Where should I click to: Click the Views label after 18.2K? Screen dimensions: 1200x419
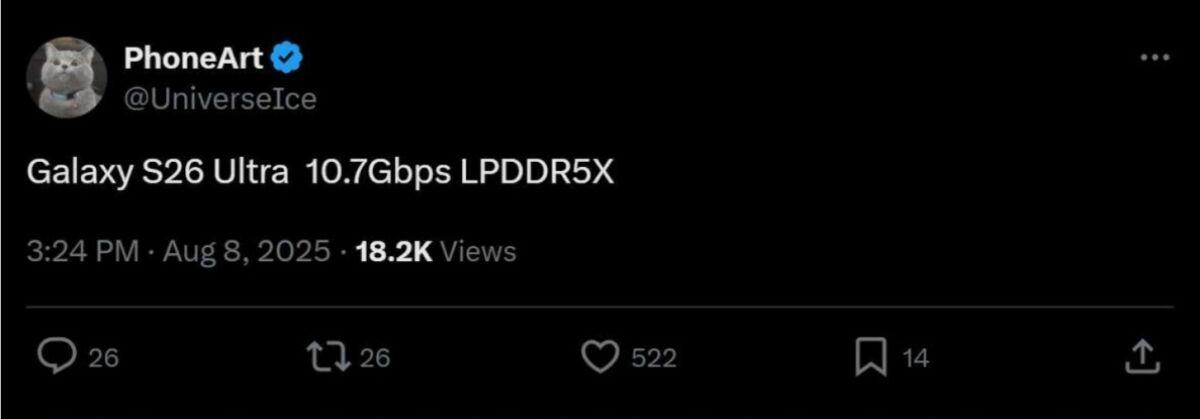(x=478, y=251)
